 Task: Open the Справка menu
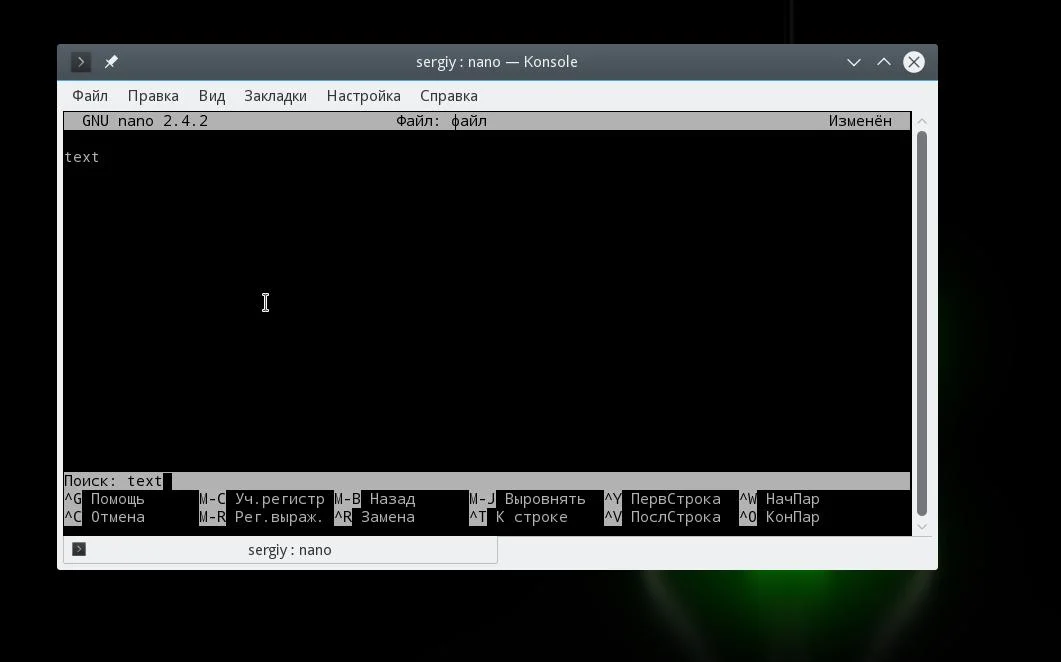449,96
